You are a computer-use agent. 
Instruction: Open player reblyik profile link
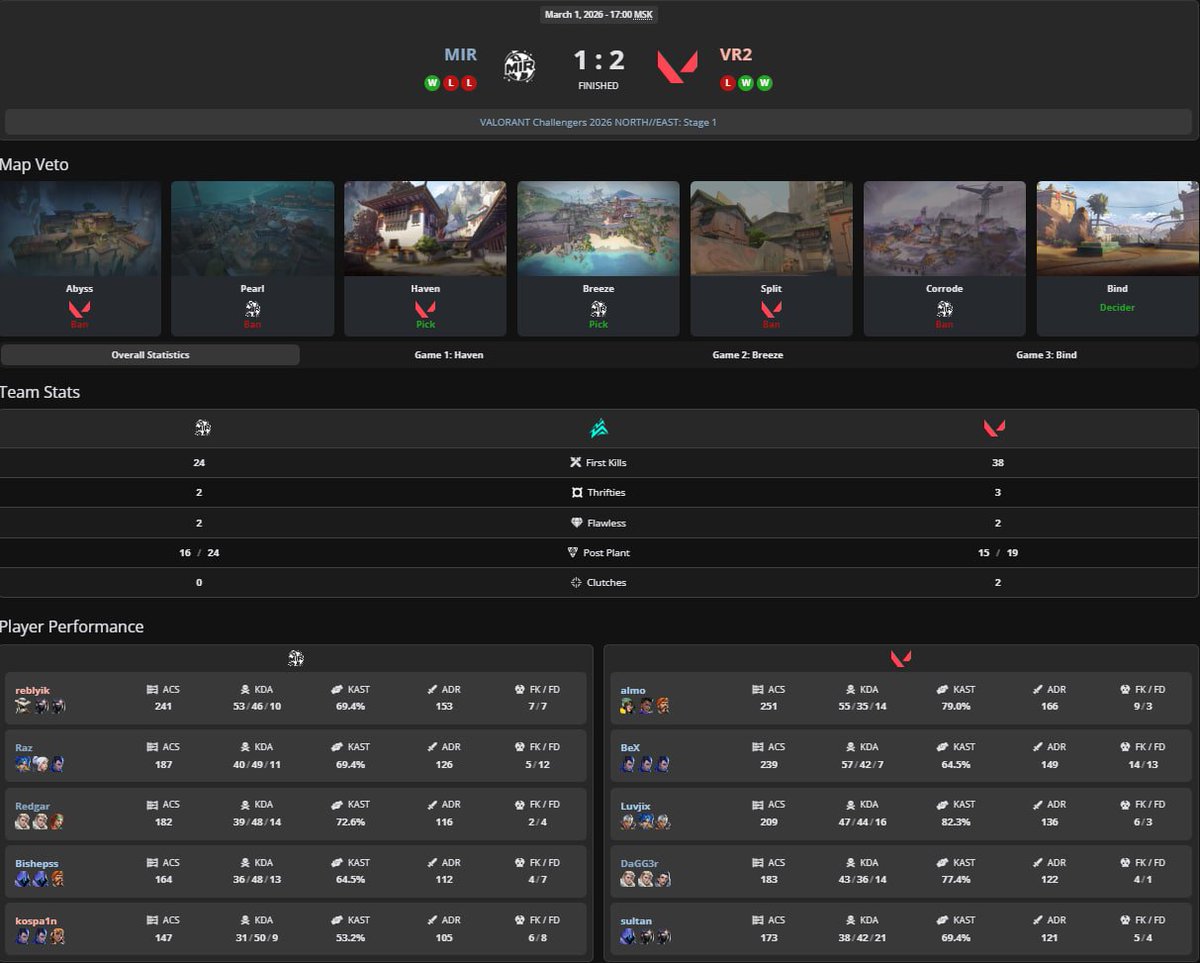pyautogui.click(x=32, y=690)
